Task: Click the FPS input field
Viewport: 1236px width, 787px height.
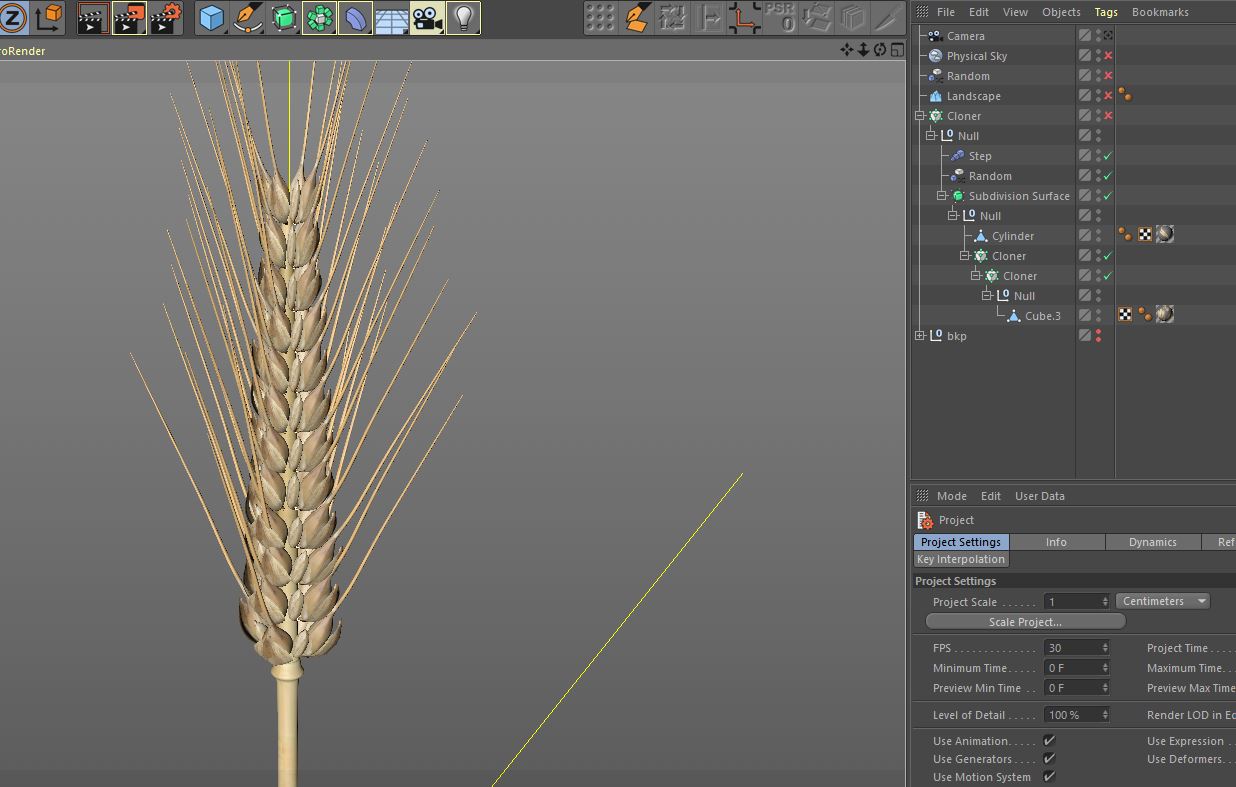Action: click(1071, 648)
